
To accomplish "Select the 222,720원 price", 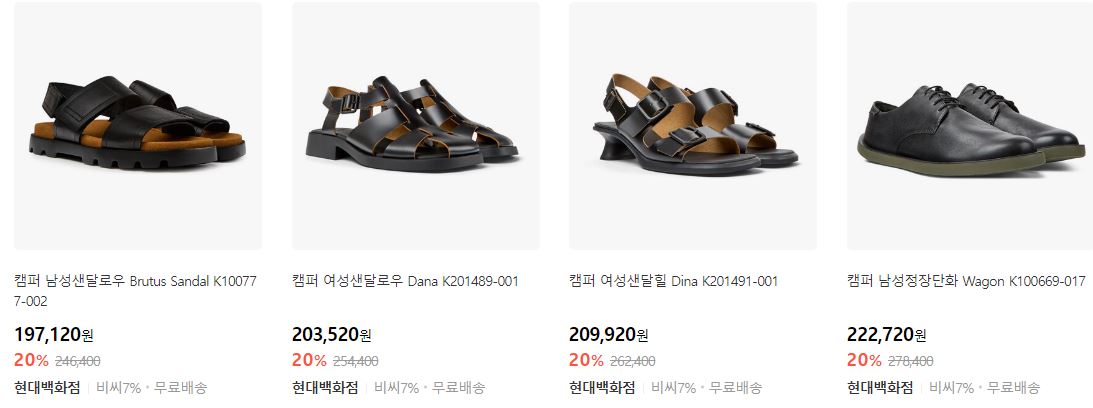I will 887,335.
